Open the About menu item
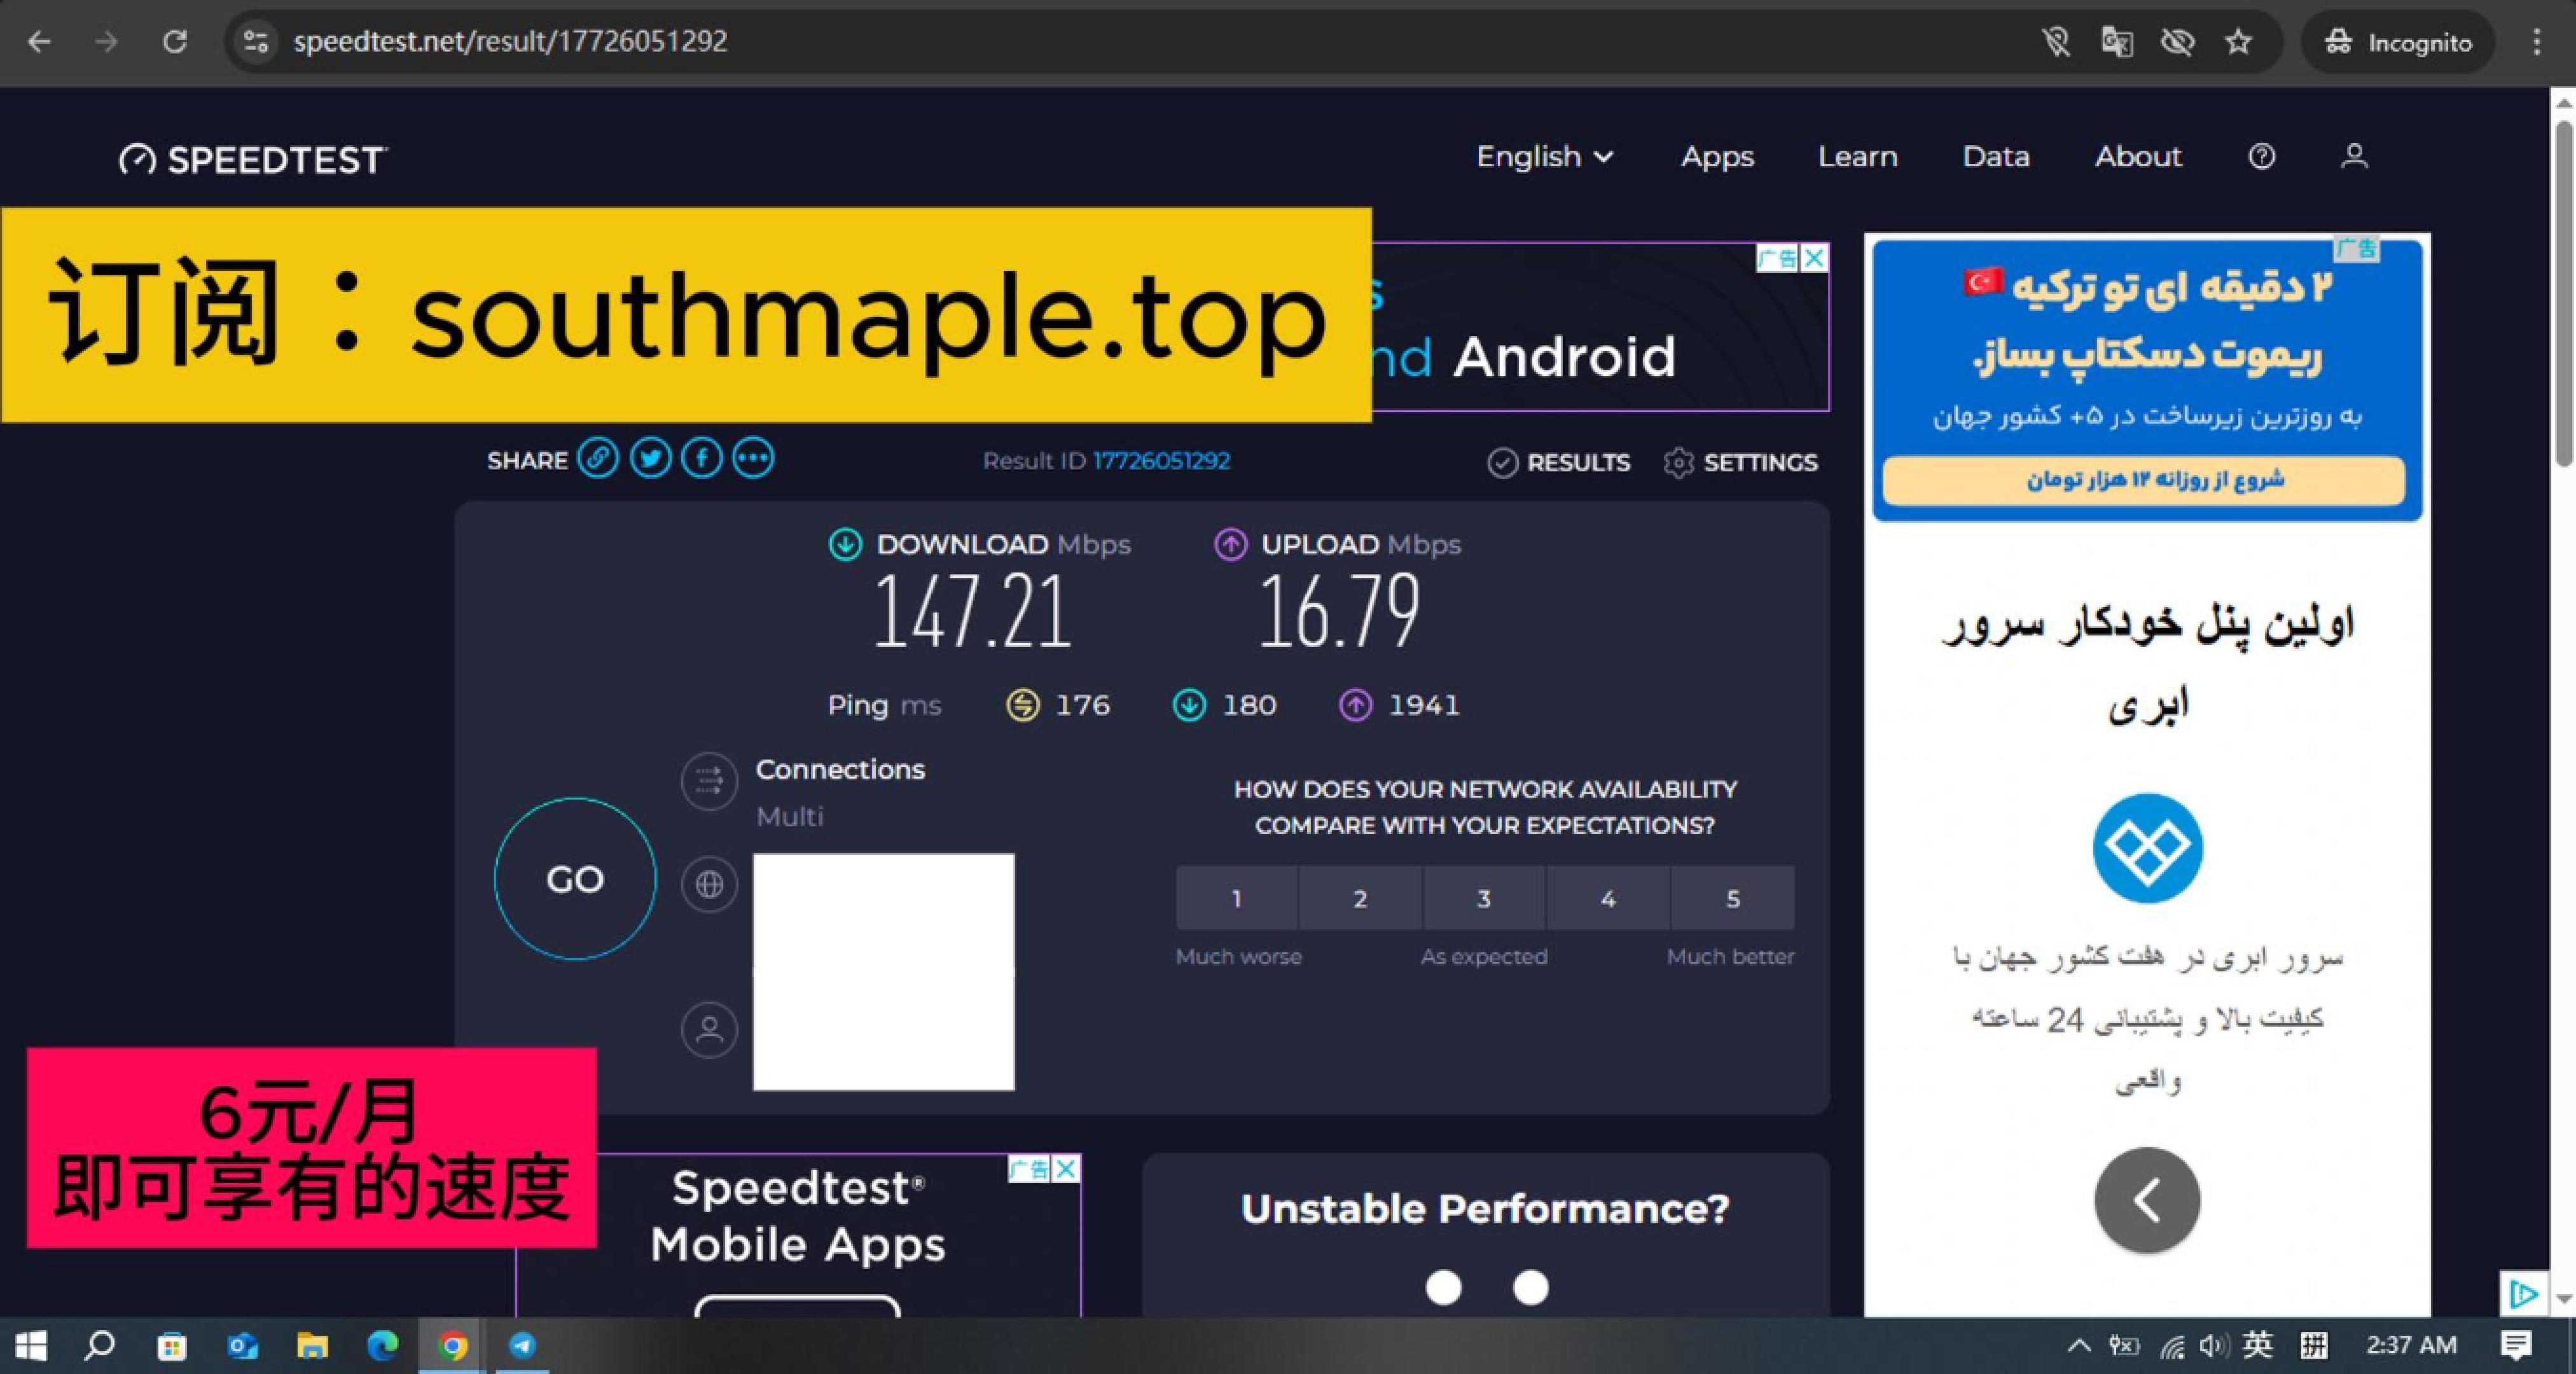 click(x=2138, y=157)
